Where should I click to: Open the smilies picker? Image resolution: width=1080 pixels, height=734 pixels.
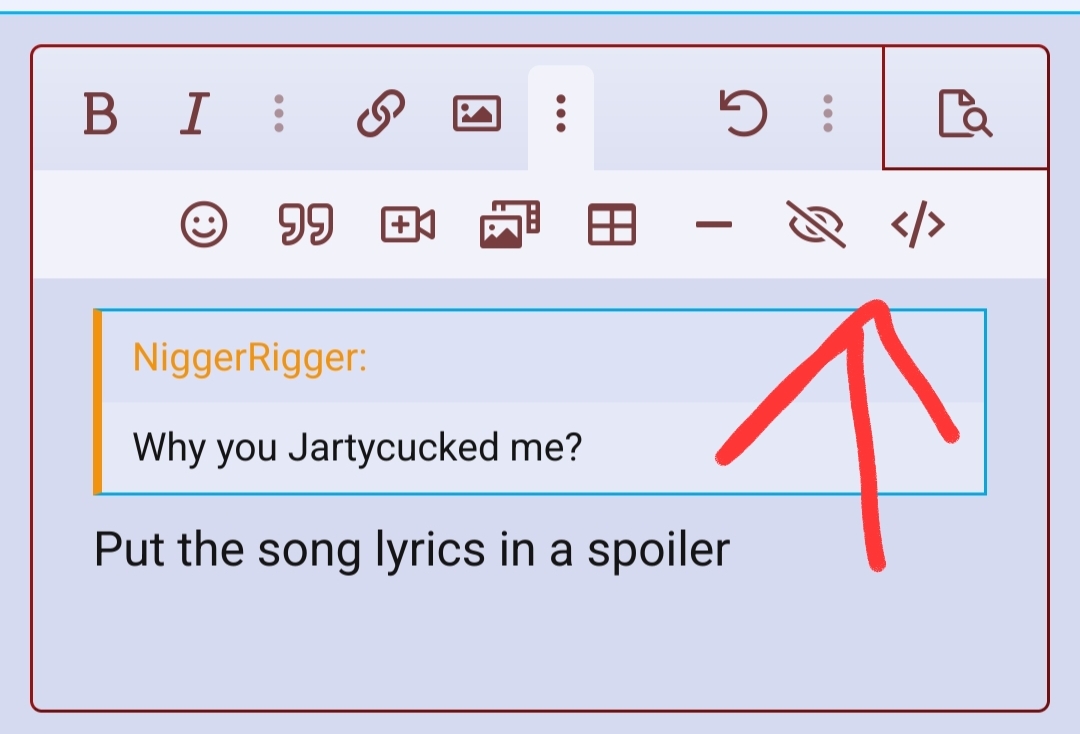coord(204,224)
